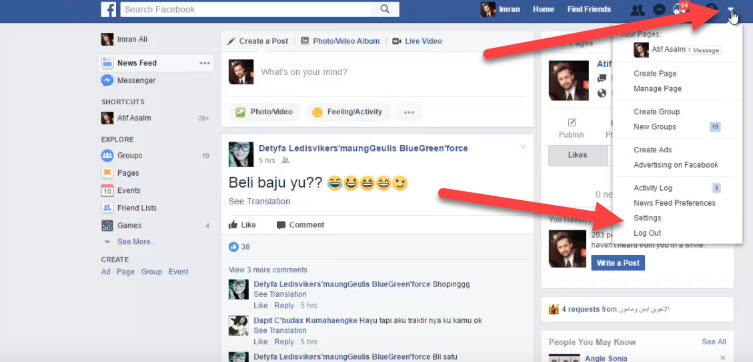Screen dimensions: 753x362
Task: Click Like under the Beli baju post
Action: (243, 225)
